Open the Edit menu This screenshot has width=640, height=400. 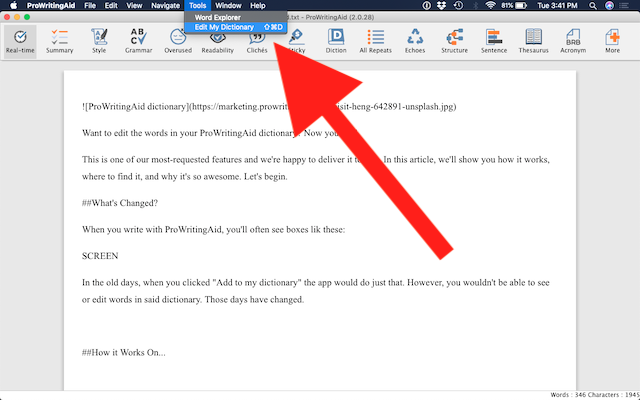(x=111, y=6)
